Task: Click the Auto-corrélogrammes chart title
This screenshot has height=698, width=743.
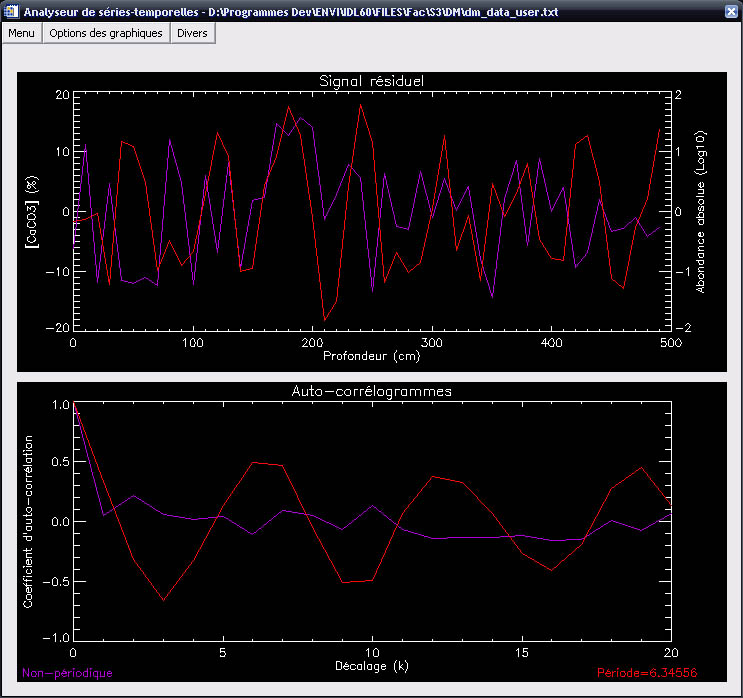Action: point(371,391)
